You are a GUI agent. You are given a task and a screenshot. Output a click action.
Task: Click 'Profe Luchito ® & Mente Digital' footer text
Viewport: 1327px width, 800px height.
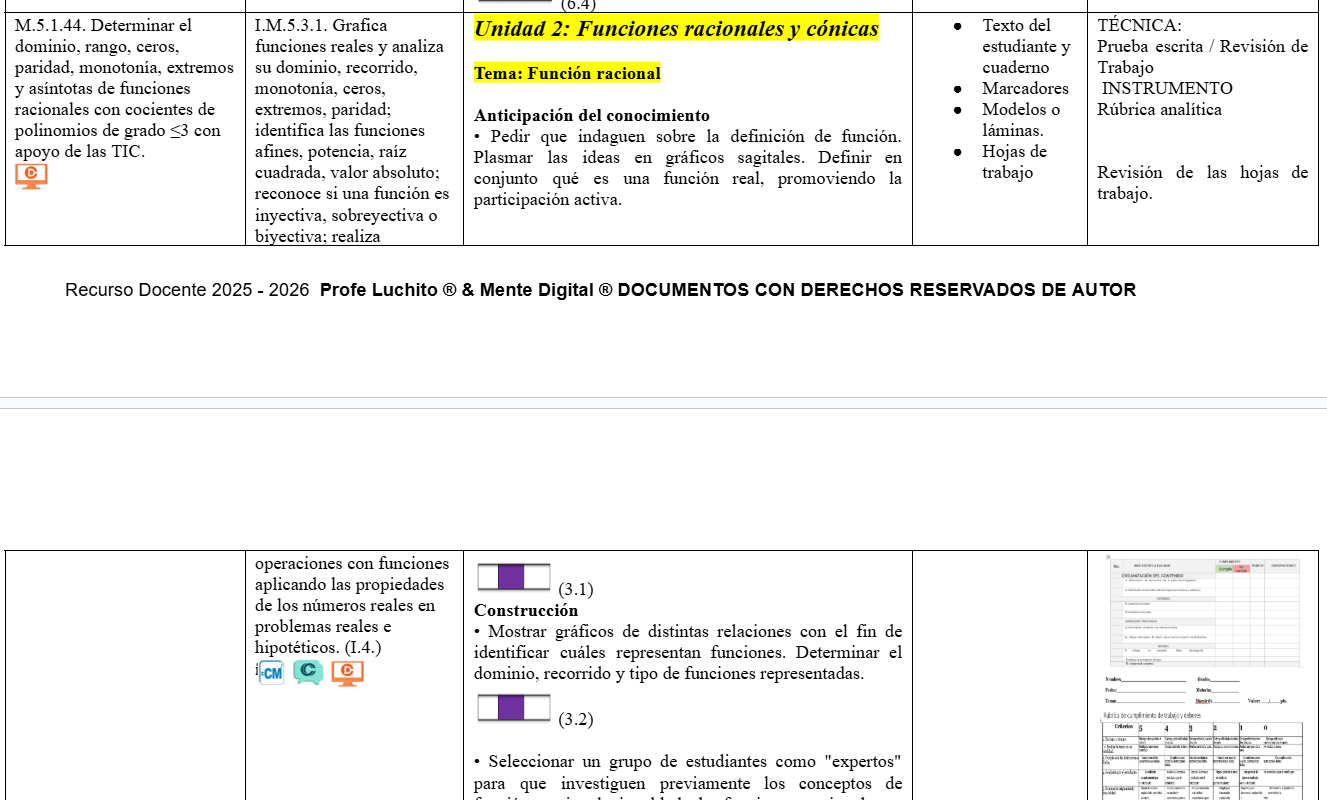coord(457,290)
